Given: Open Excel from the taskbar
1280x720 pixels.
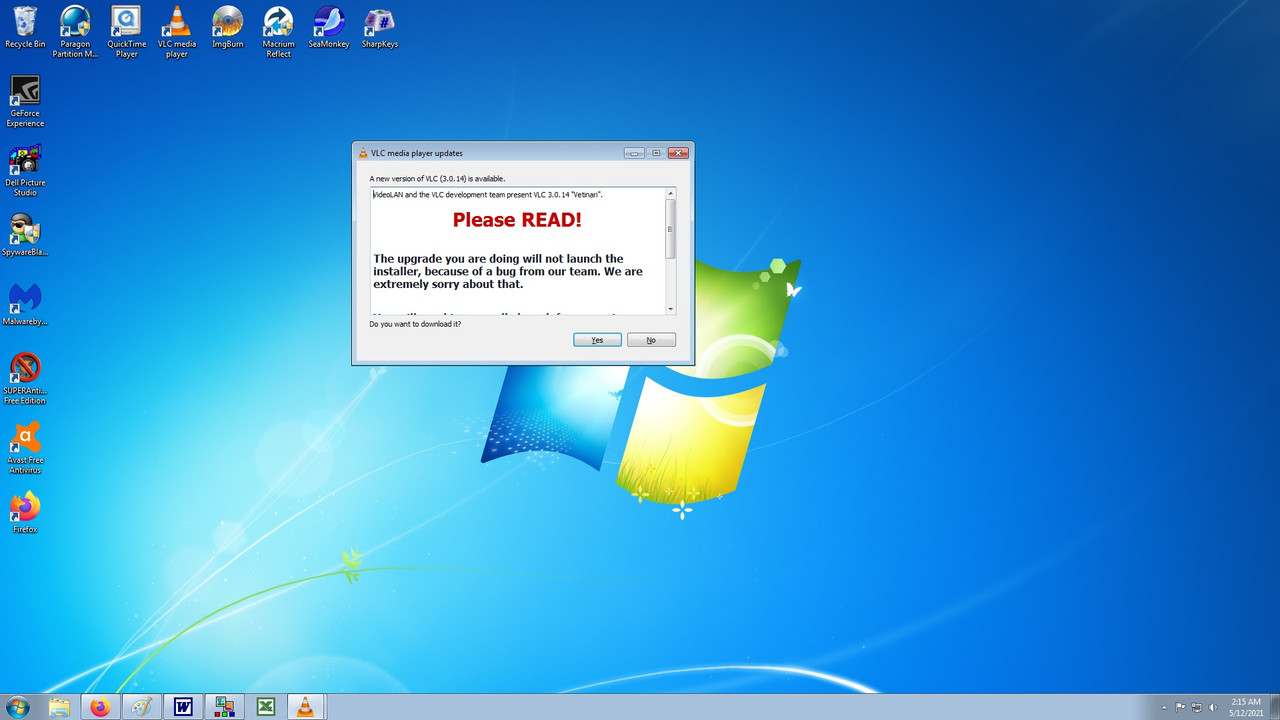Looking at the screenshot, I should click(265, 707).
